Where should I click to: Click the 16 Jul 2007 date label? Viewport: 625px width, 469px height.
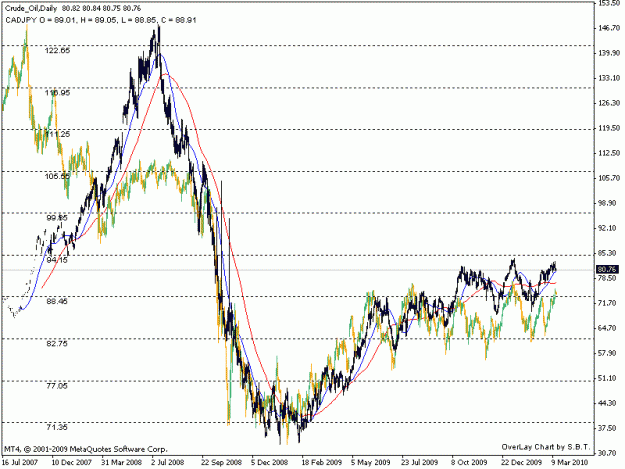coord(20,462)
